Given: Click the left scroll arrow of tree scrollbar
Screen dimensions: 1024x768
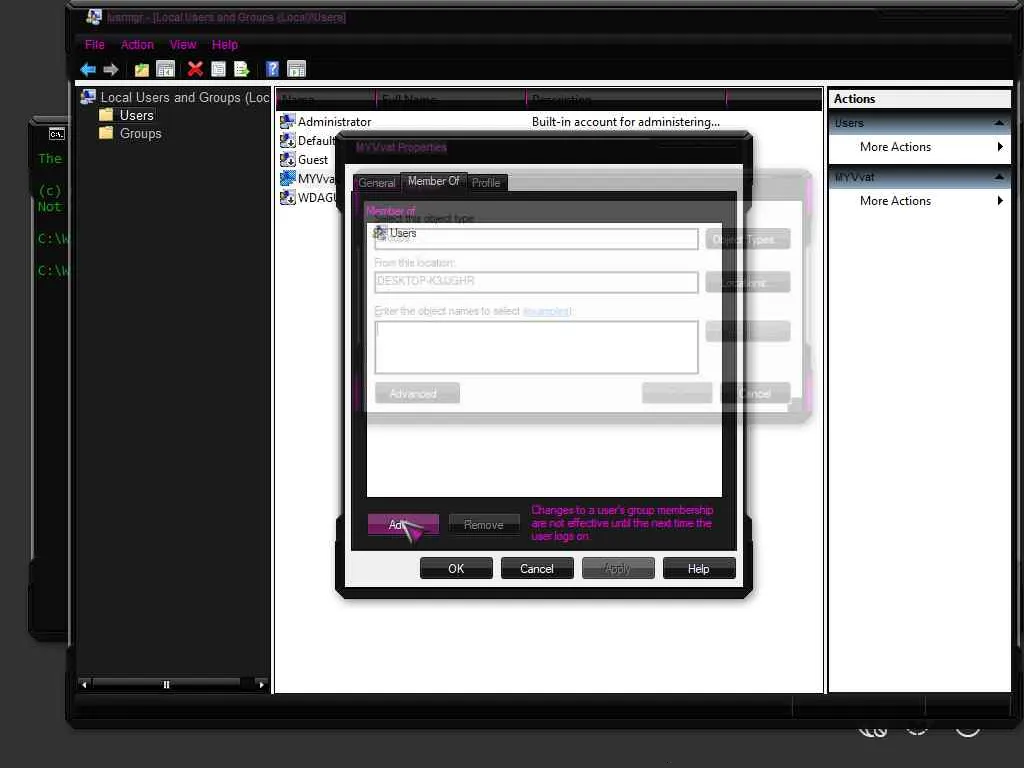Looking at the screenshot, I should coord(84,684).
